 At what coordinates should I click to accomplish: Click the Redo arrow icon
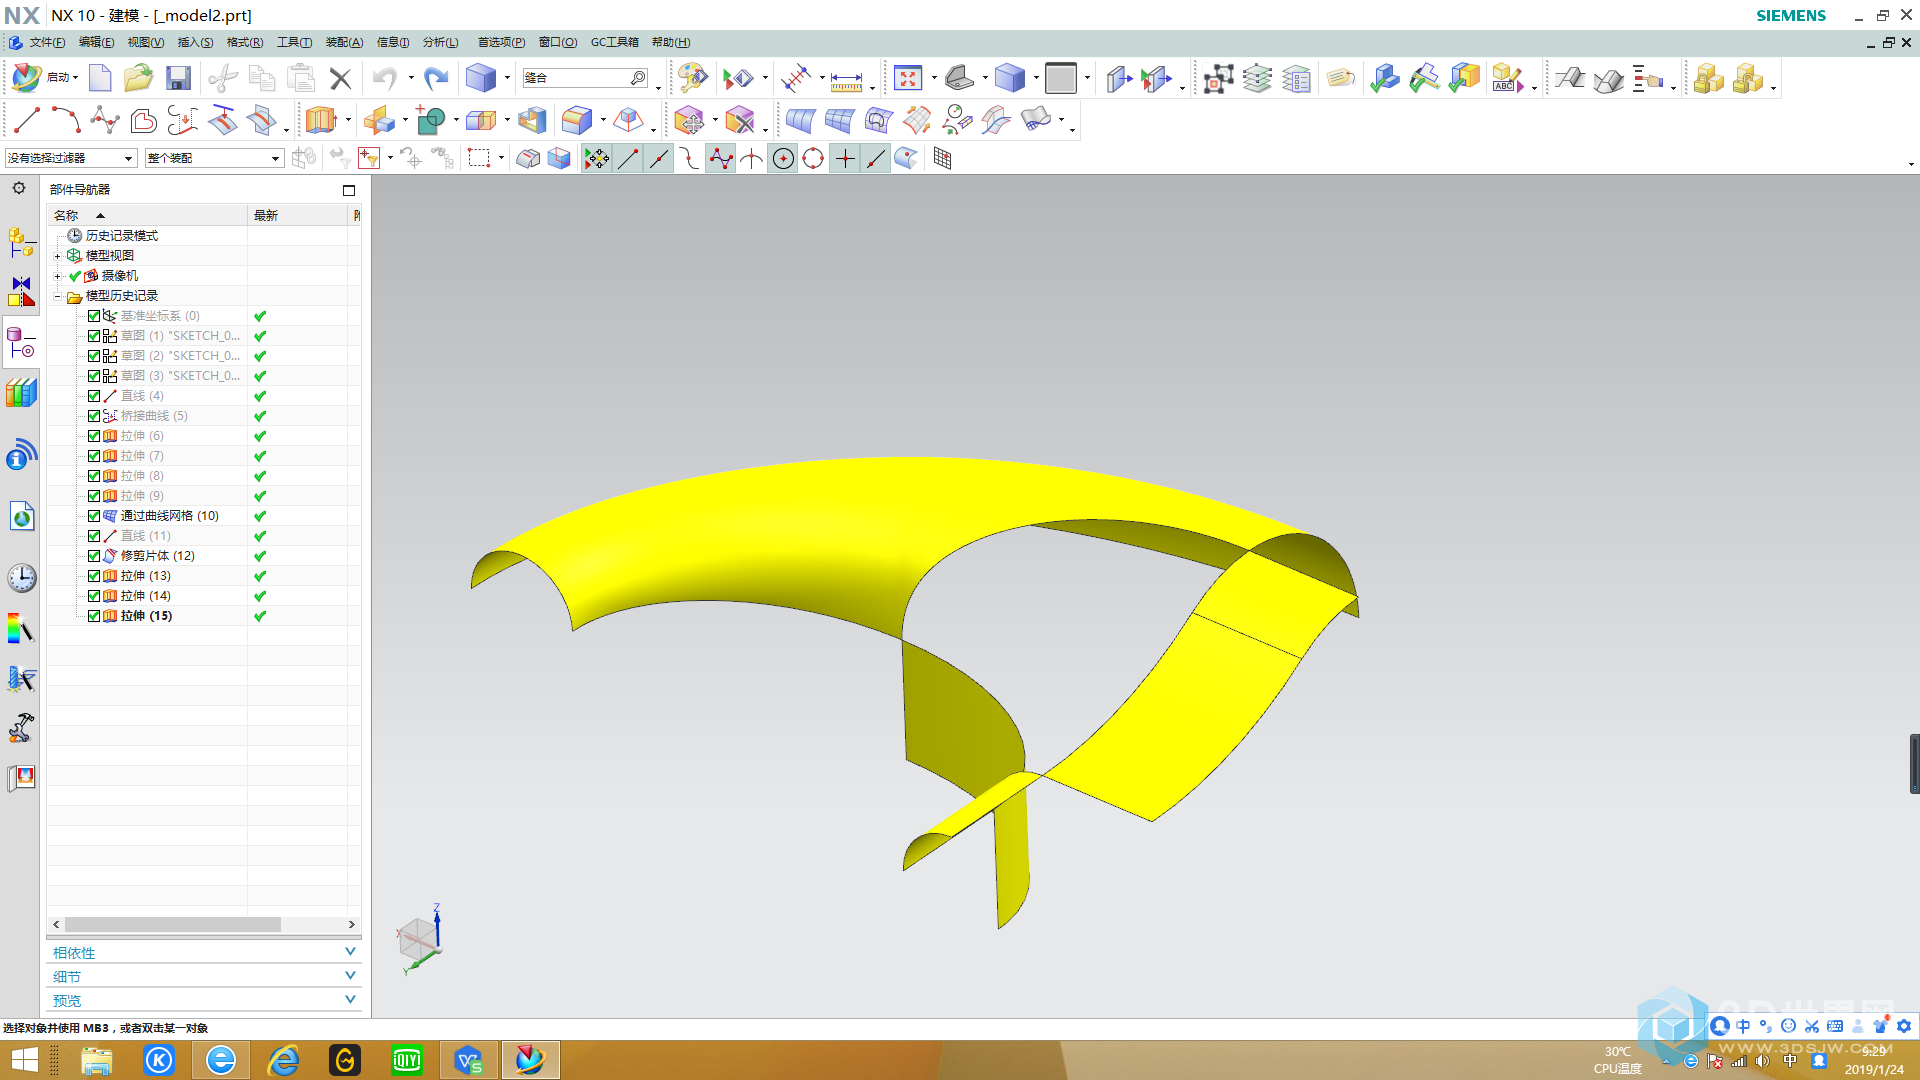[435, 78]
